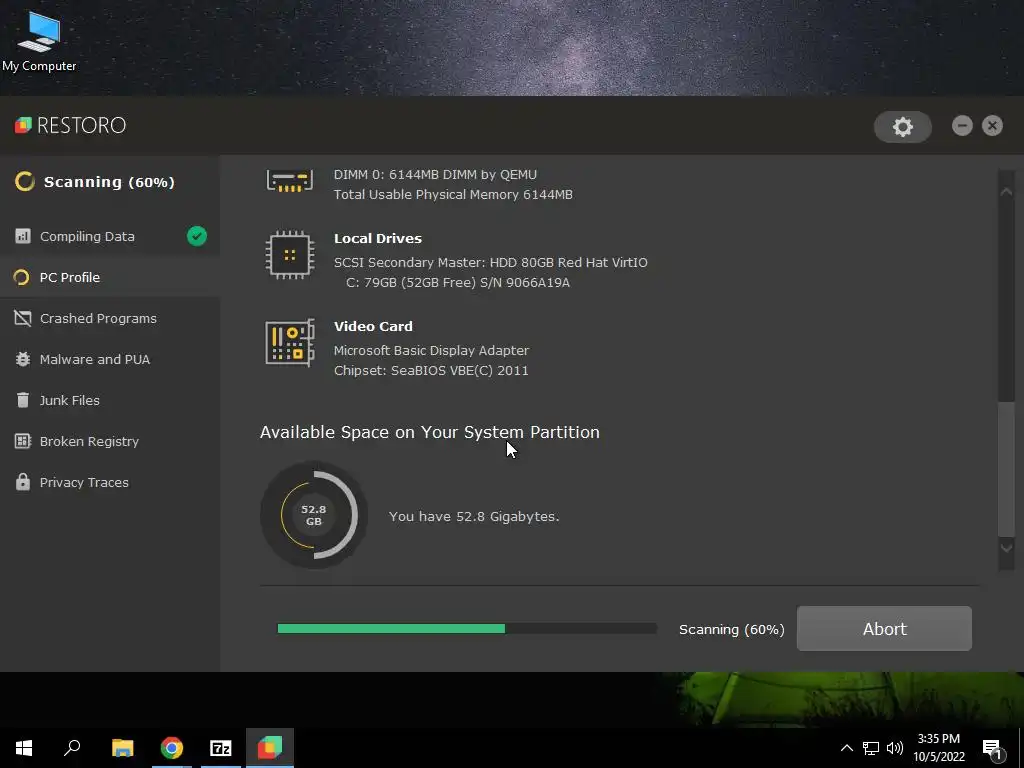Click 'Local Drives' heading

pos(377,238)
